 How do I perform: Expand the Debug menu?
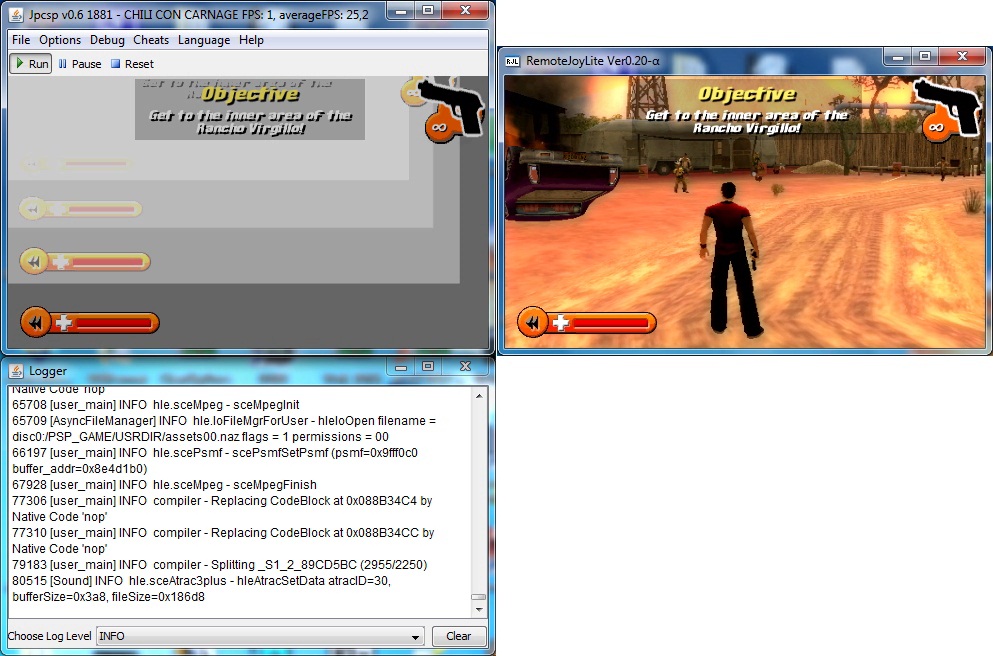[107, 40]
